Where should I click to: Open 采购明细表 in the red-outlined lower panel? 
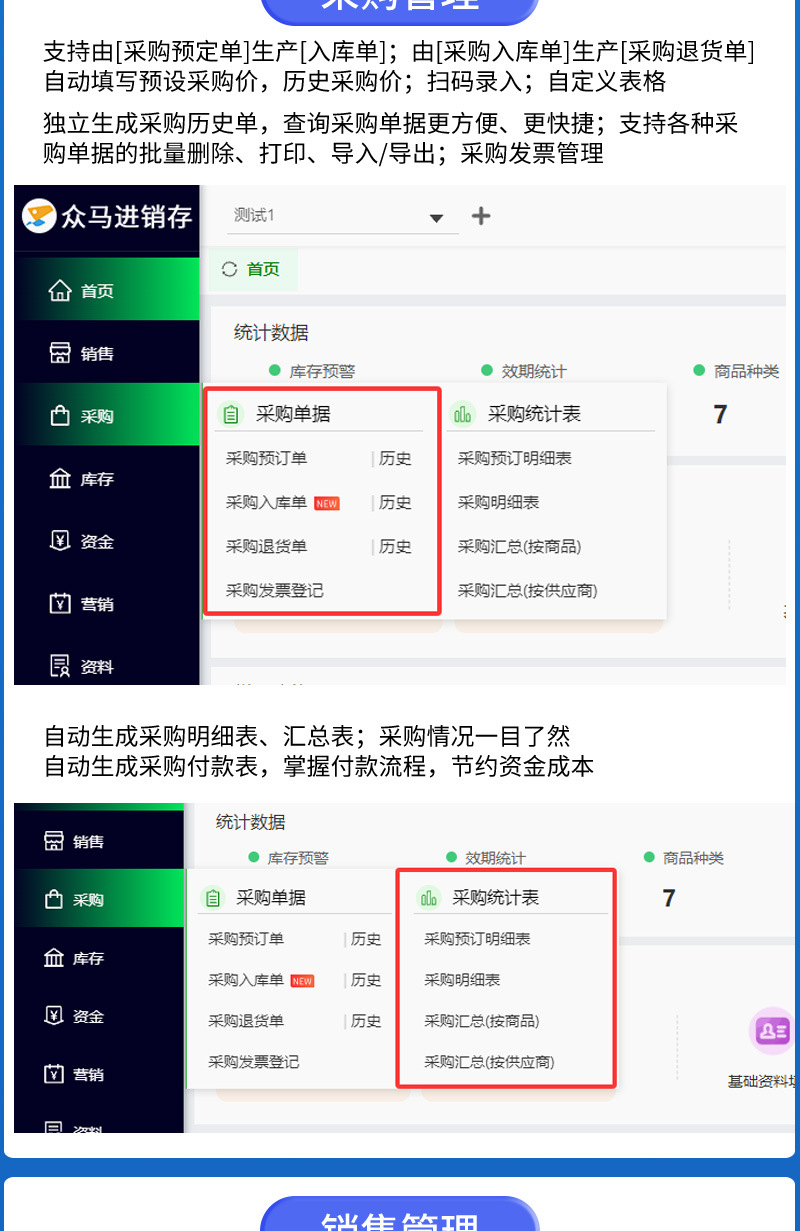[x=462, y=980]
